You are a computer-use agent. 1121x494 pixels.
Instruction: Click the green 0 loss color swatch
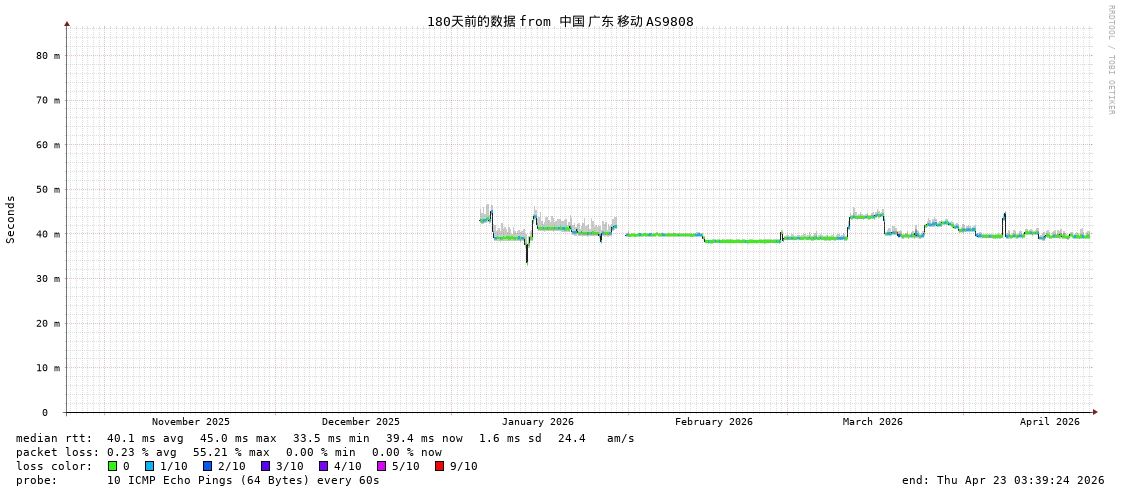click(112, 466)
